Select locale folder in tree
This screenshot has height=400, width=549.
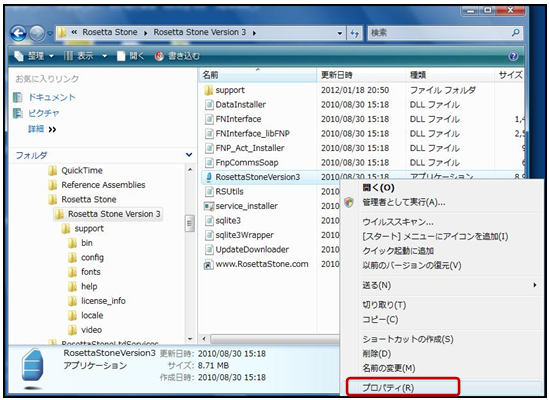click(x=92, y=315)
